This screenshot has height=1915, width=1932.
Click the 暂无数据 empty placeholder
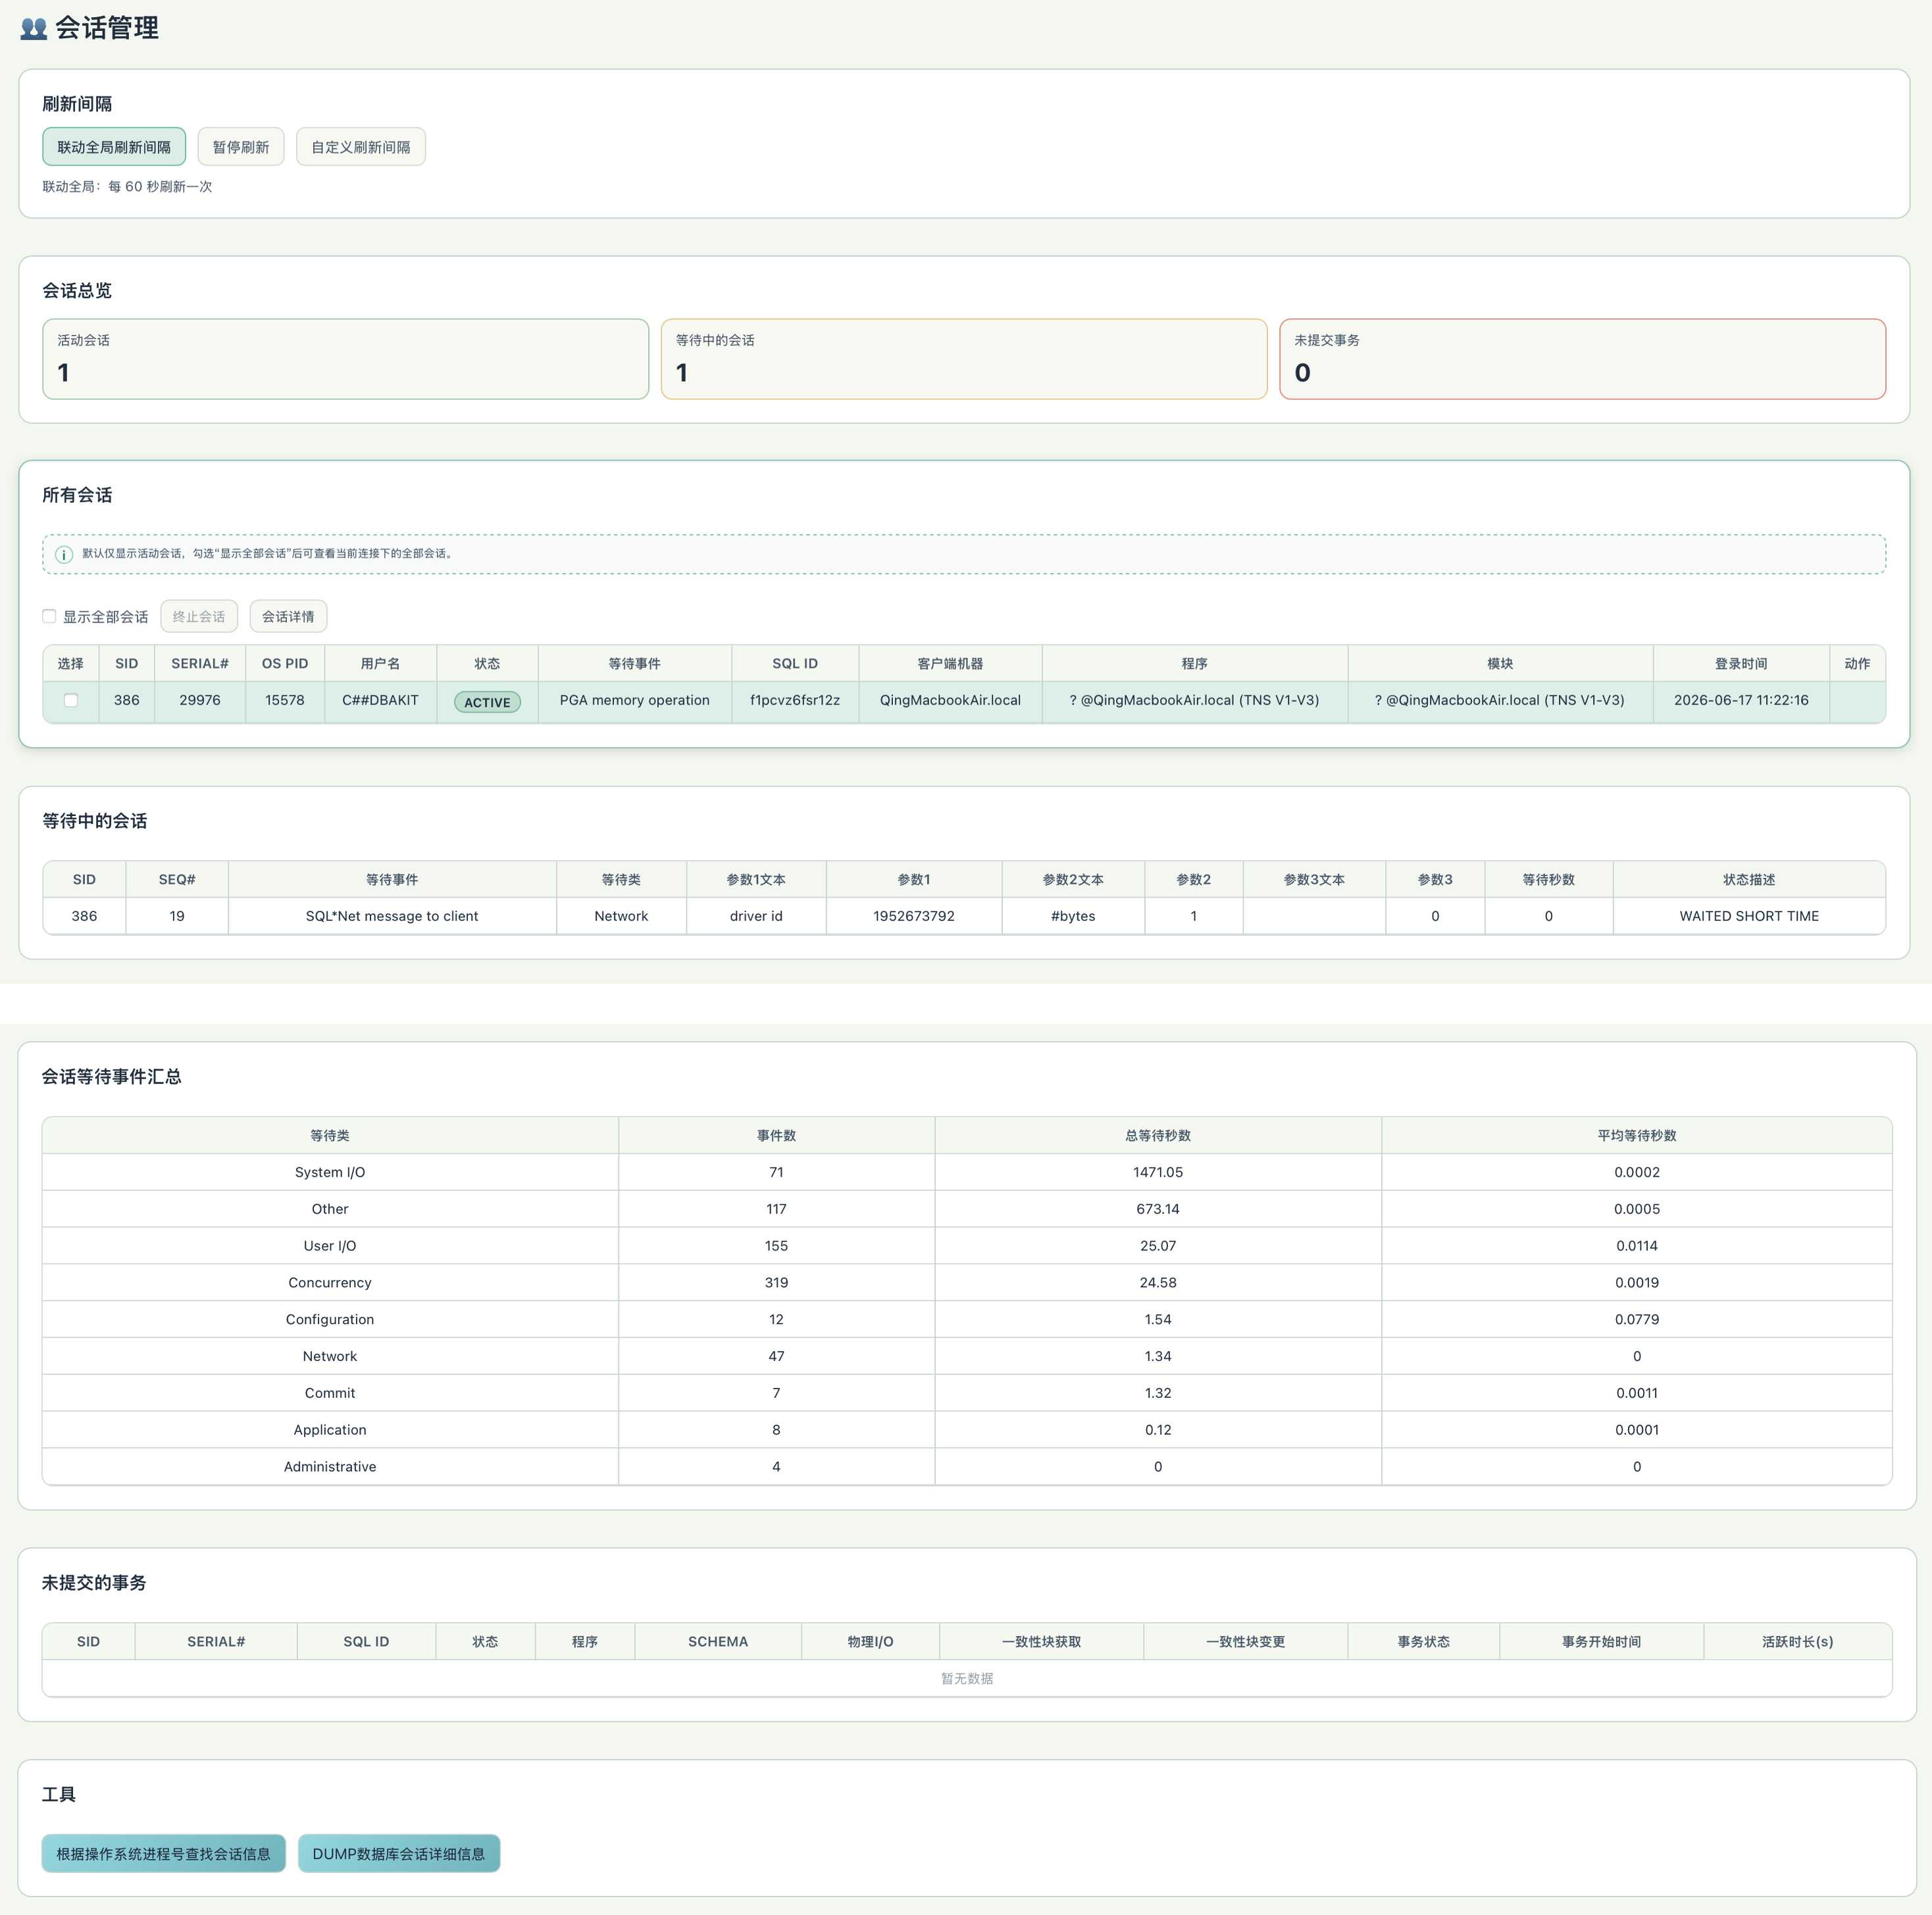click(967, 1678)
